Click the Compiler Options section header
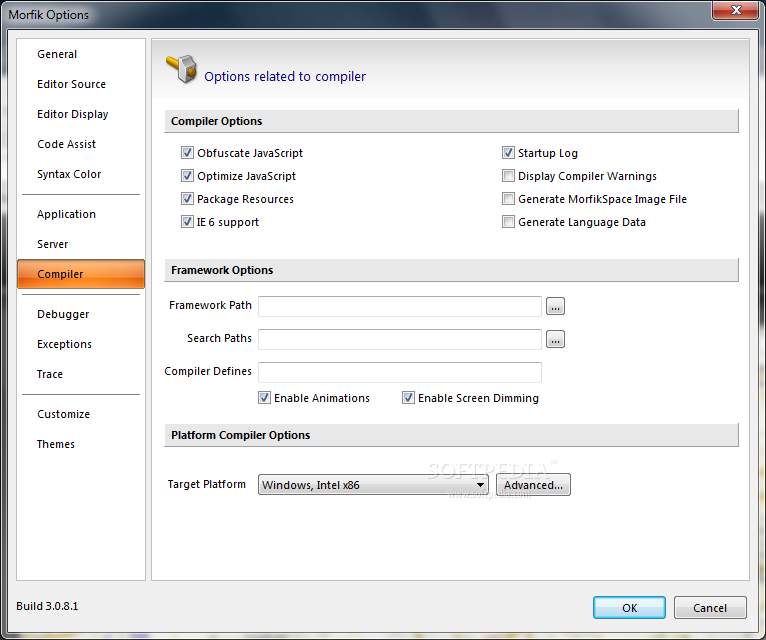Viewport: 766px width, 640px height. pyautogui.click(x=451, y=121)
